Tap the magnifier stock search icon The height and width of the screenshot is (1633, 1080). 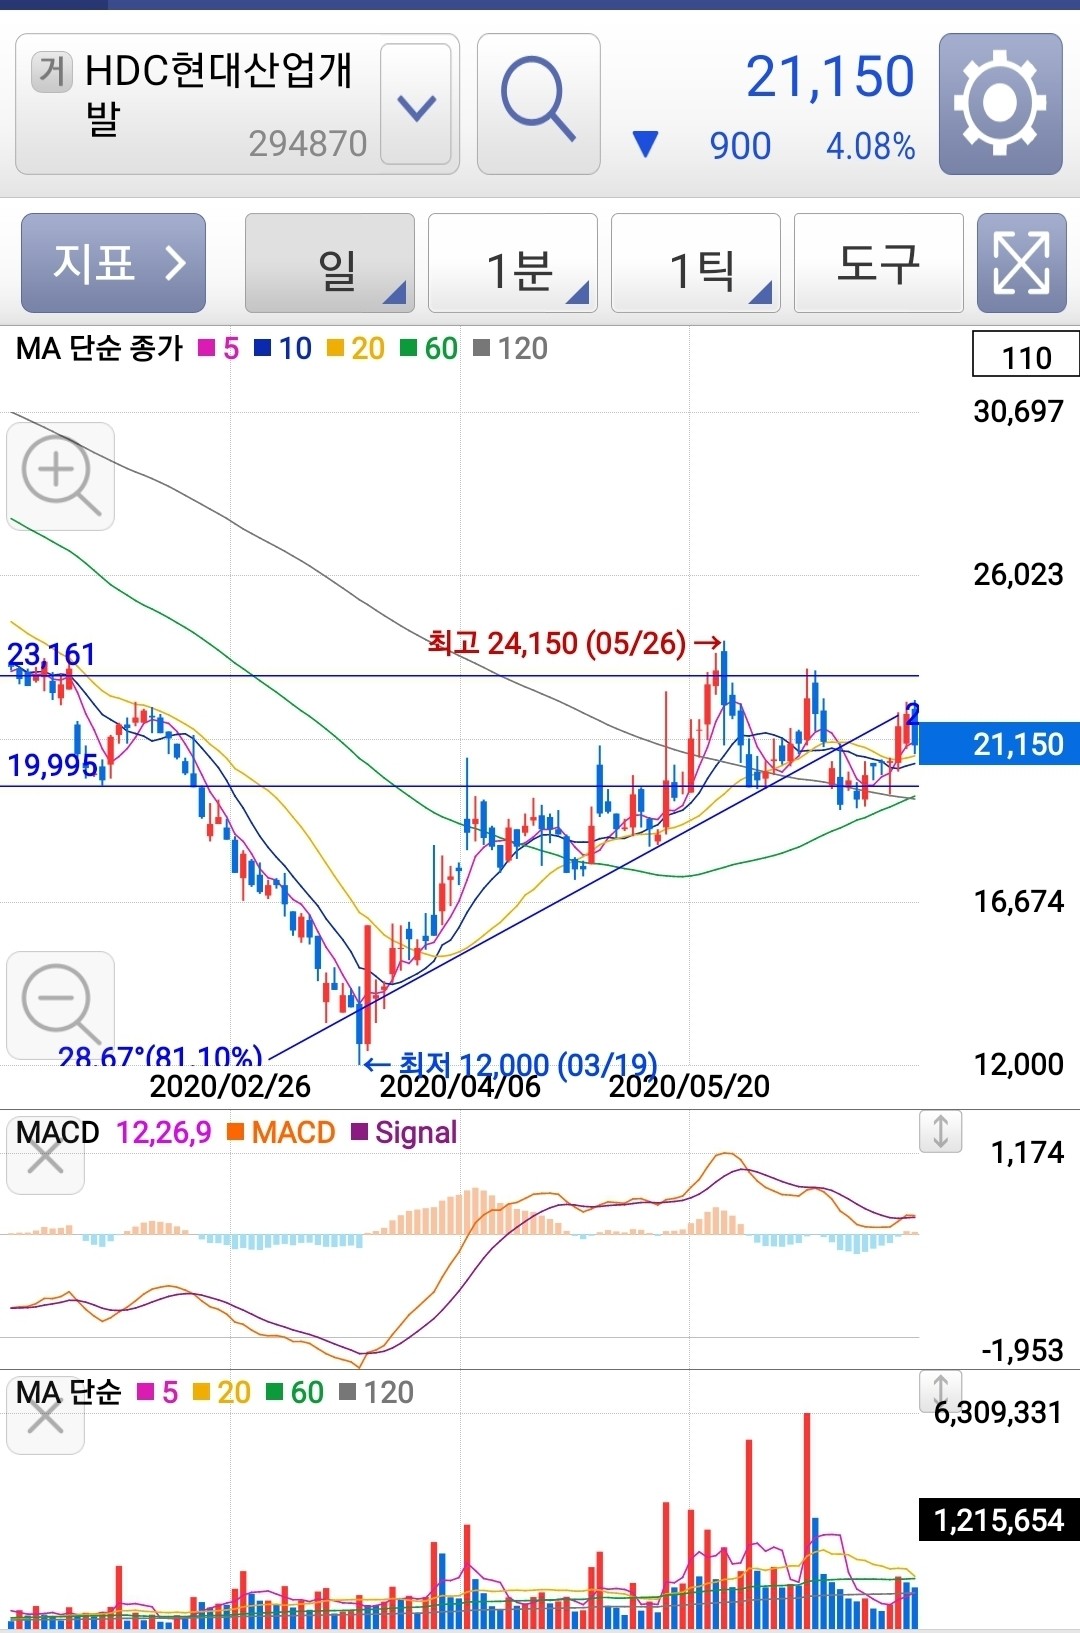(x=538, y=104)
